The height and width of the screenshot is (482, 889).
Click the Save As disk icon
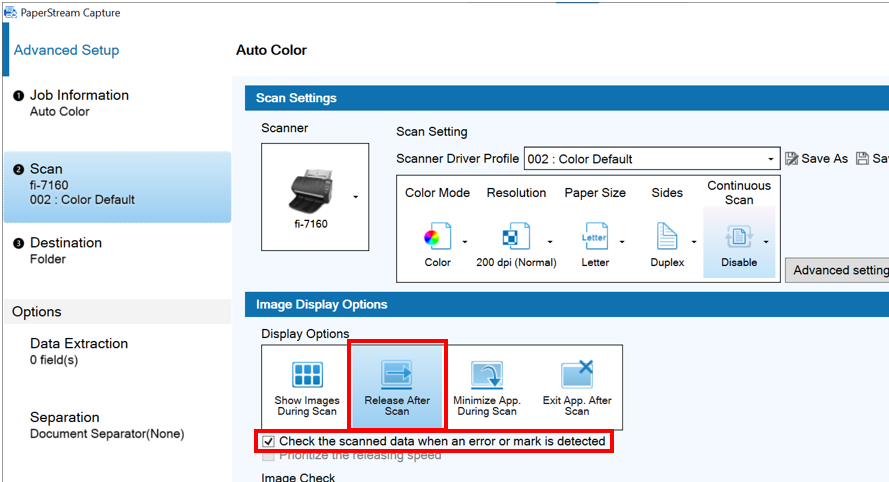tap(791, 159)
